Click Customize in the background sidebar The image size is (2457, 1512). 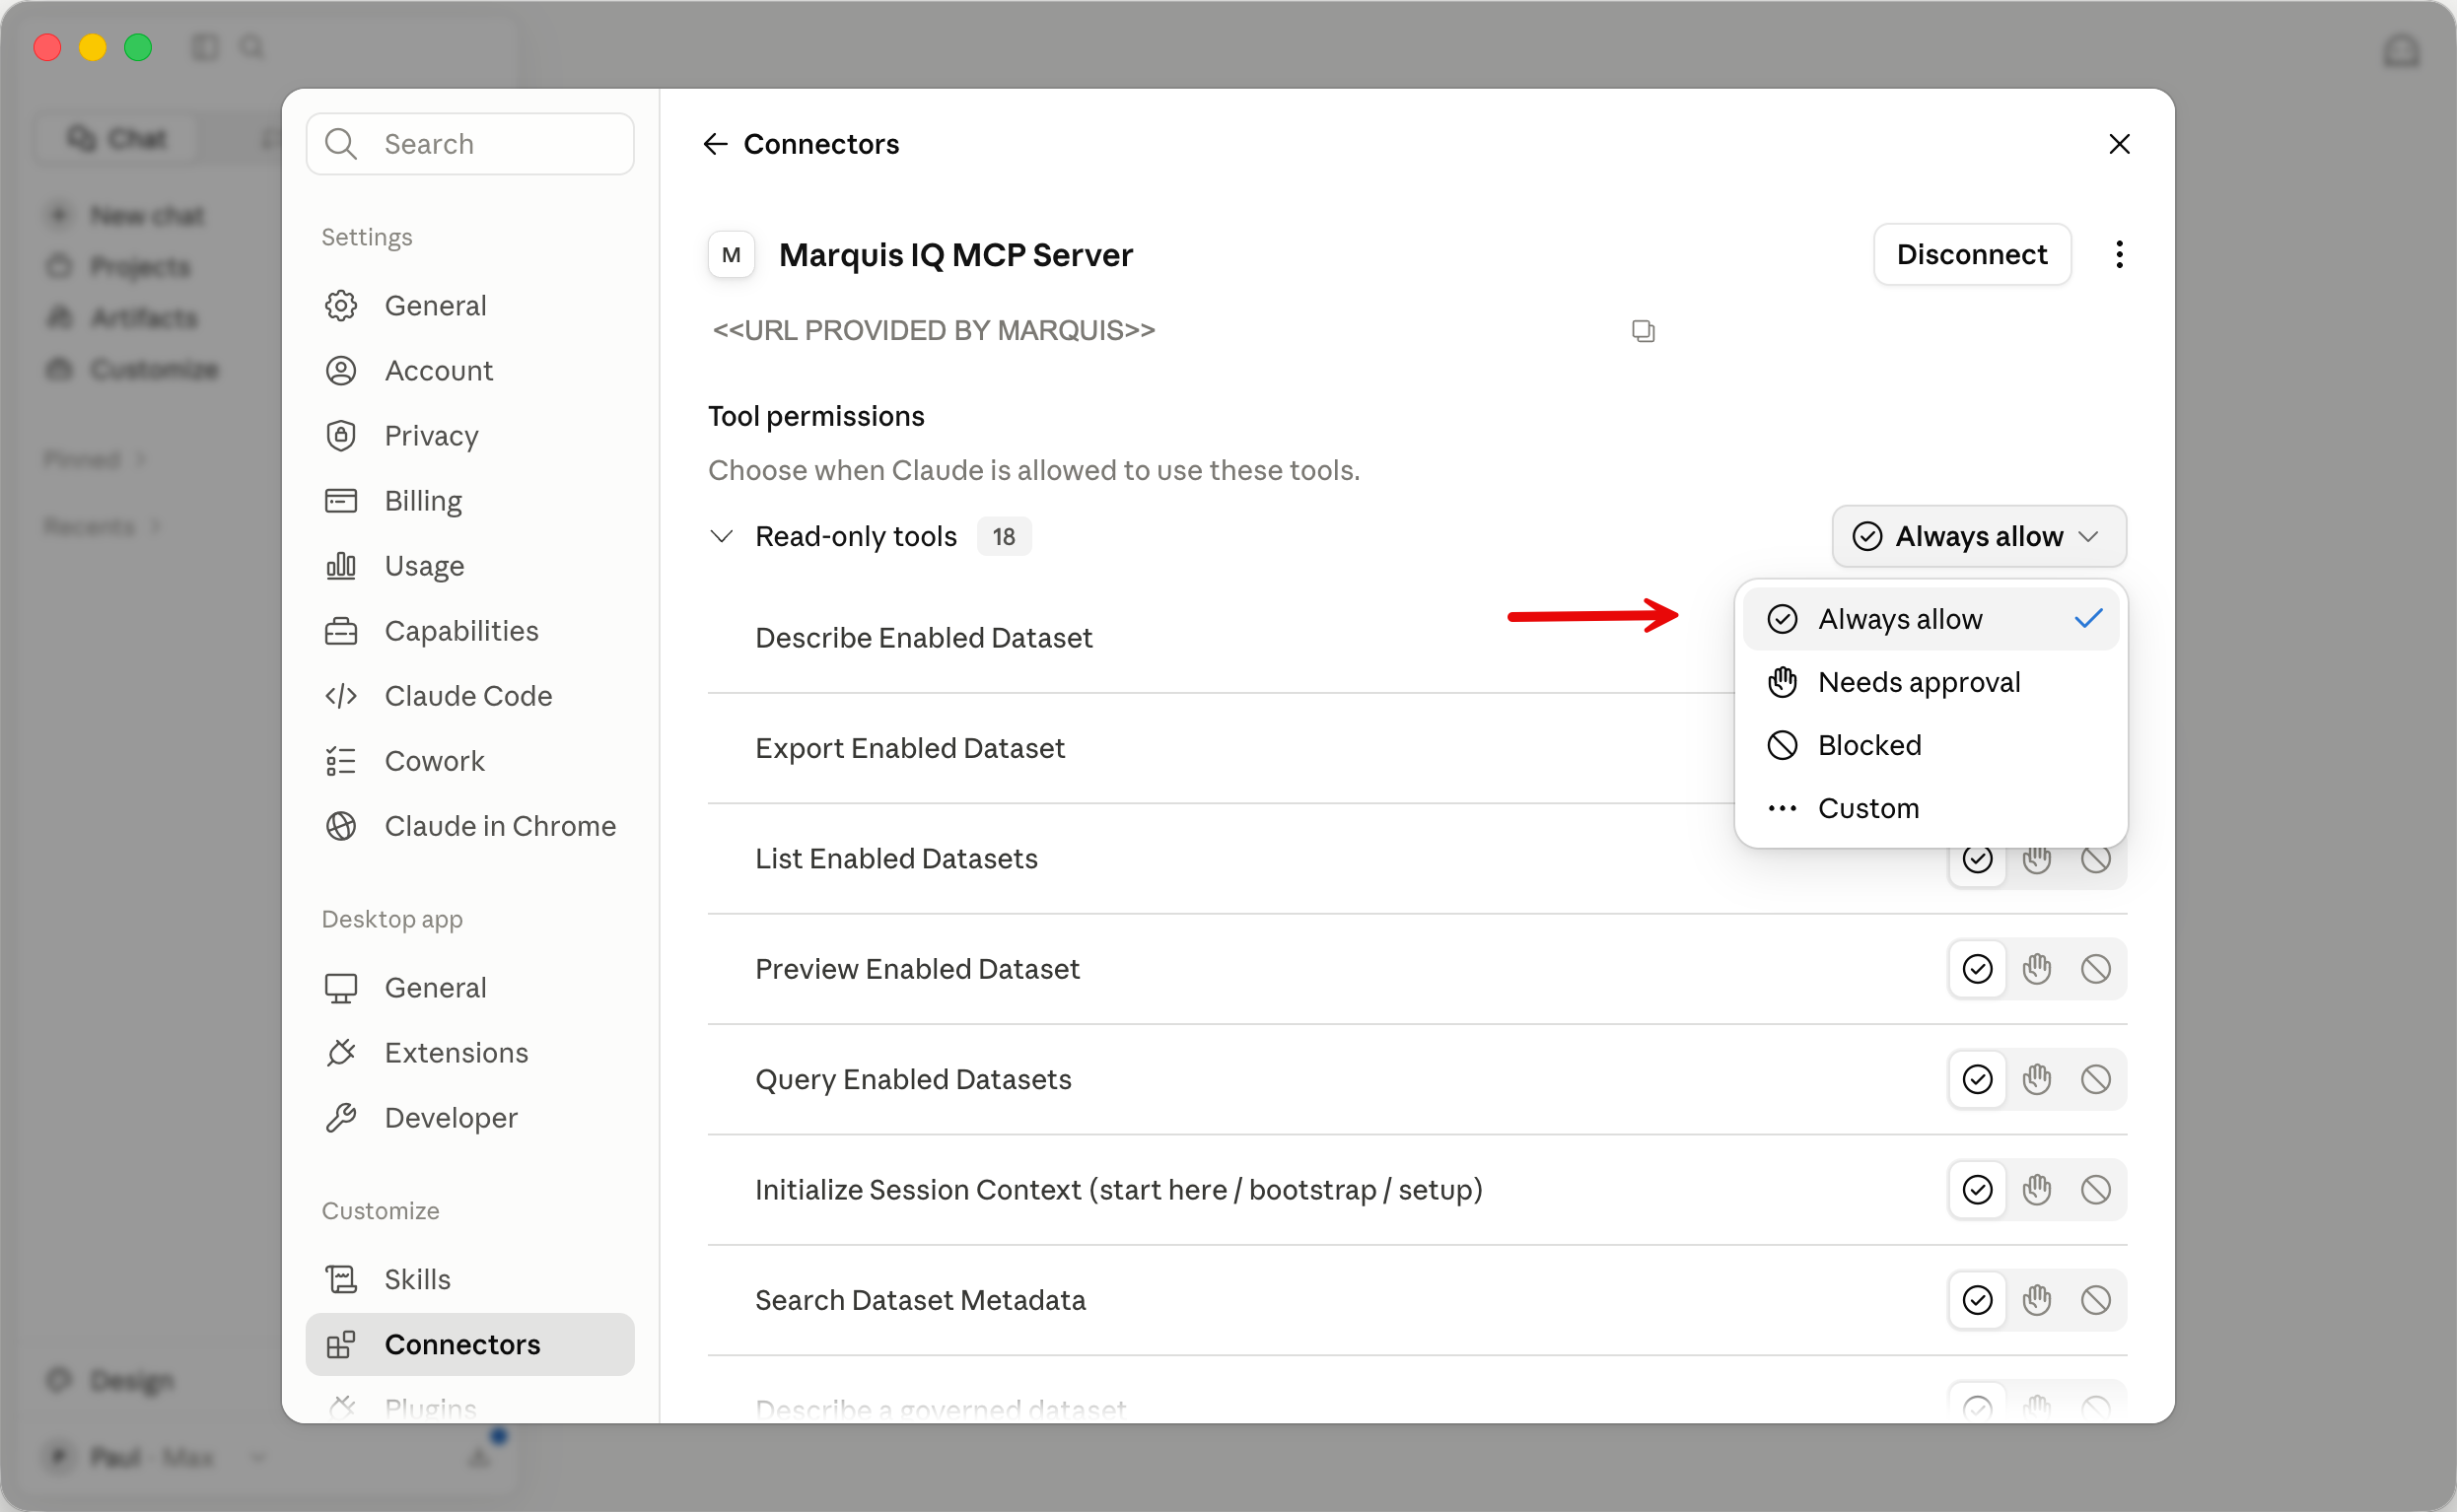pos(132,369)
